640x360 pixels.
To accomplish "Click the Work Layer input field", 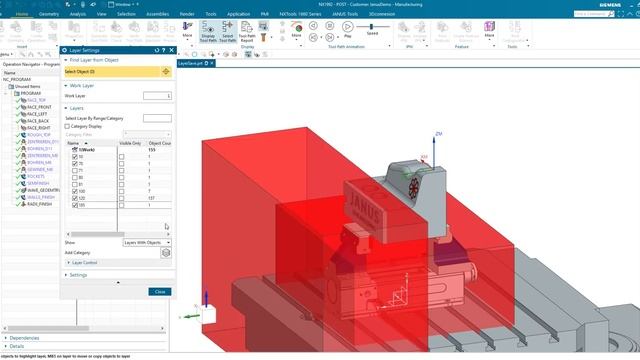I will coord(157,96).
